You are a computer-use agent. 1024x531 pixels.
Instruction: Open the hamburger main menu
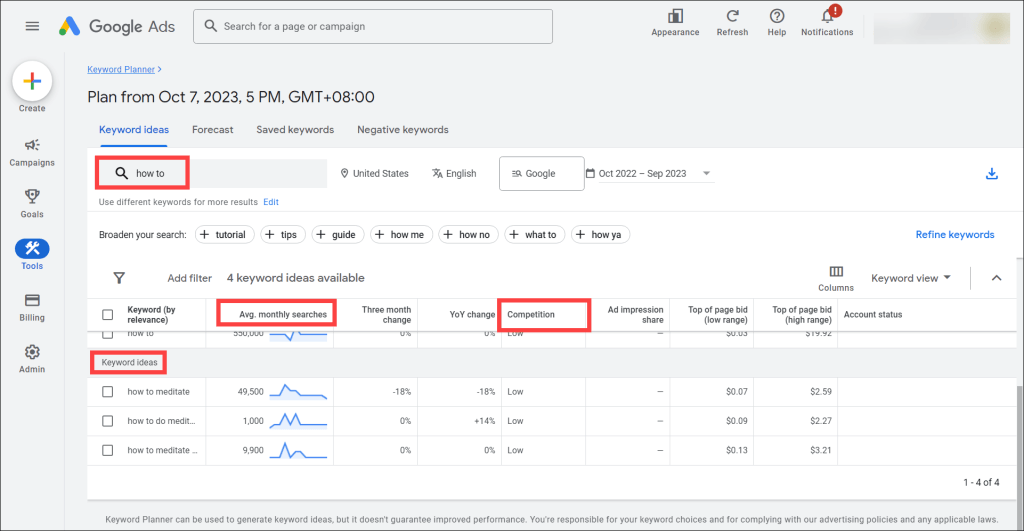pyautogui.click(x=32, y=26)
